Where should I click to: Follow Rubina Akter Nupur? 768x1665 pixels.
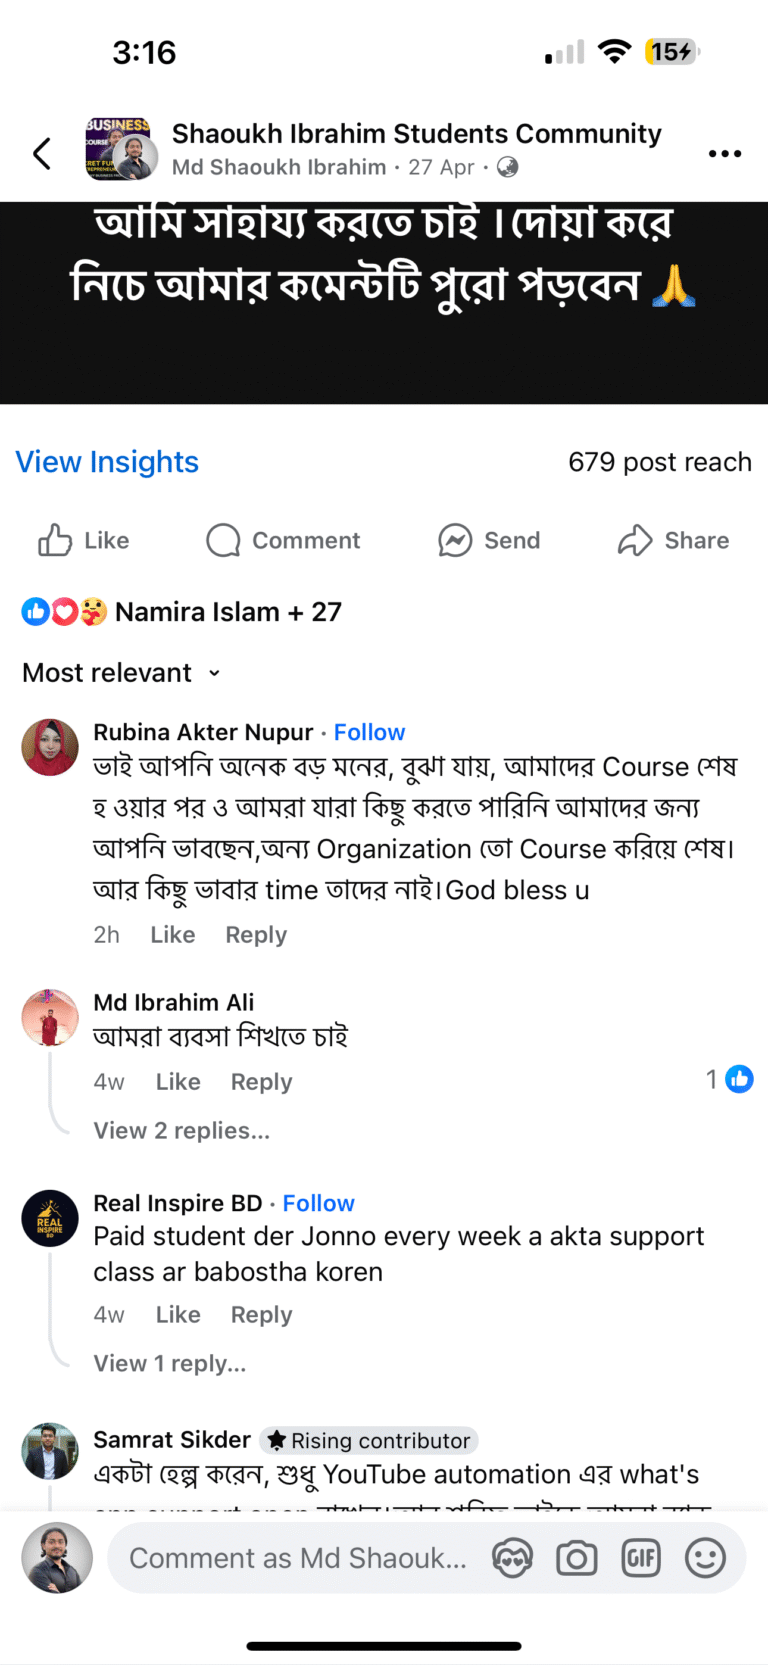pyautogui.click(x=369, y=732)
